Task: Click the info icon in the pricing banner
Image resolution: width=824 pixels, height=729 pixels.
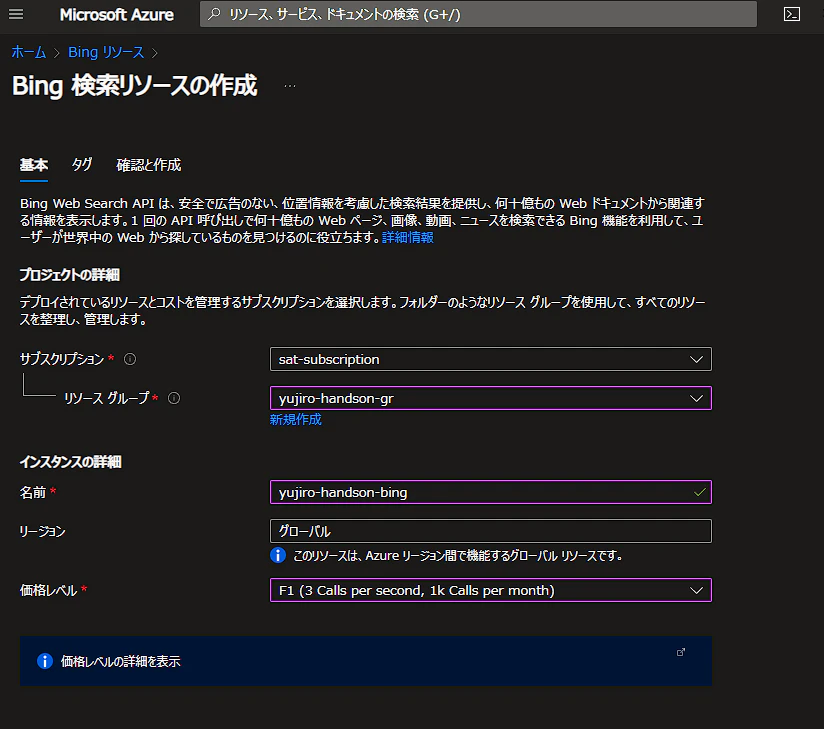Action: 45,661
